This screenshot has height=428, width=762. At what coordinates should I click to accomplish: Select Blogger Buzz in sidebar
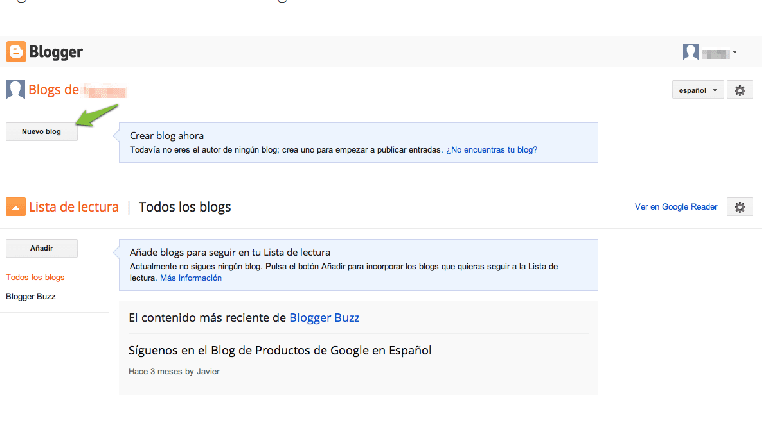click(x=31, y=296)
